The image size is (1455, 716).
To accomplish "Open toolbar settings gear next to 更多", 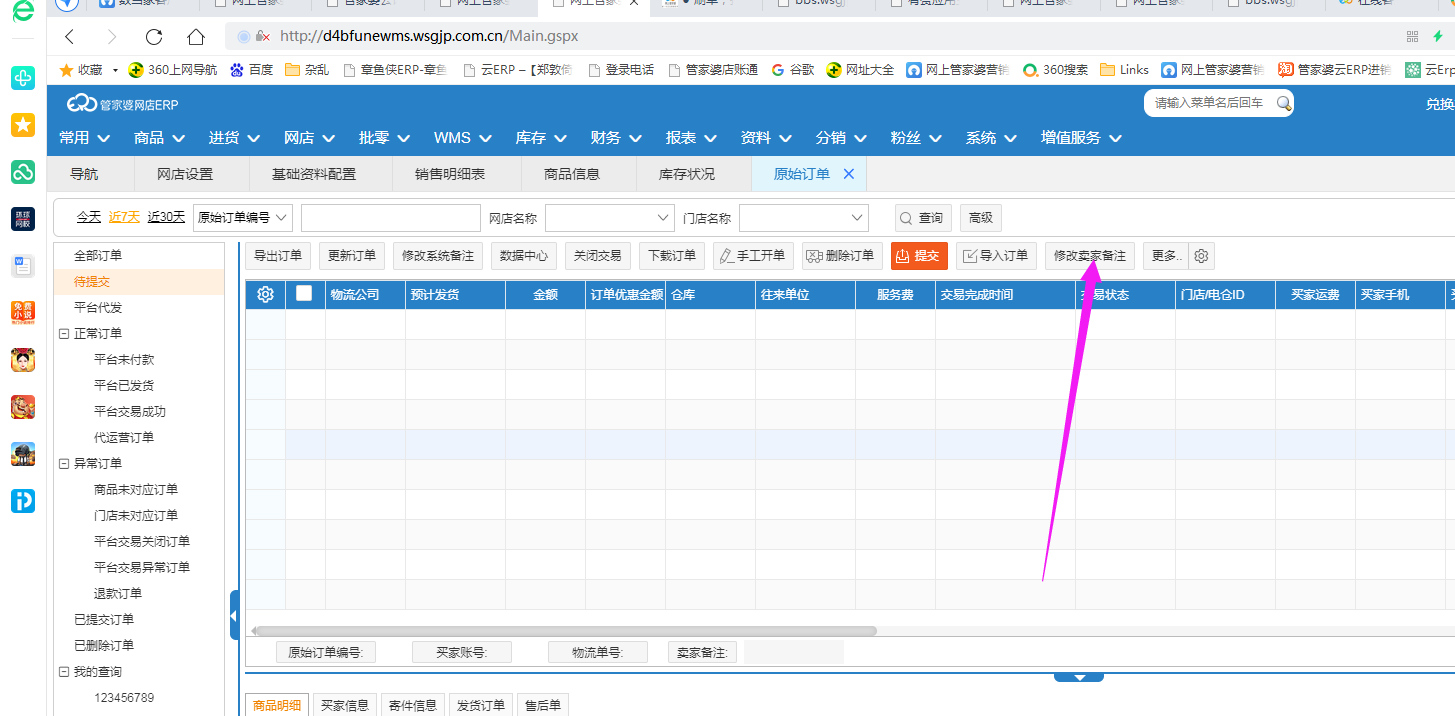I will coord(1201,256).
